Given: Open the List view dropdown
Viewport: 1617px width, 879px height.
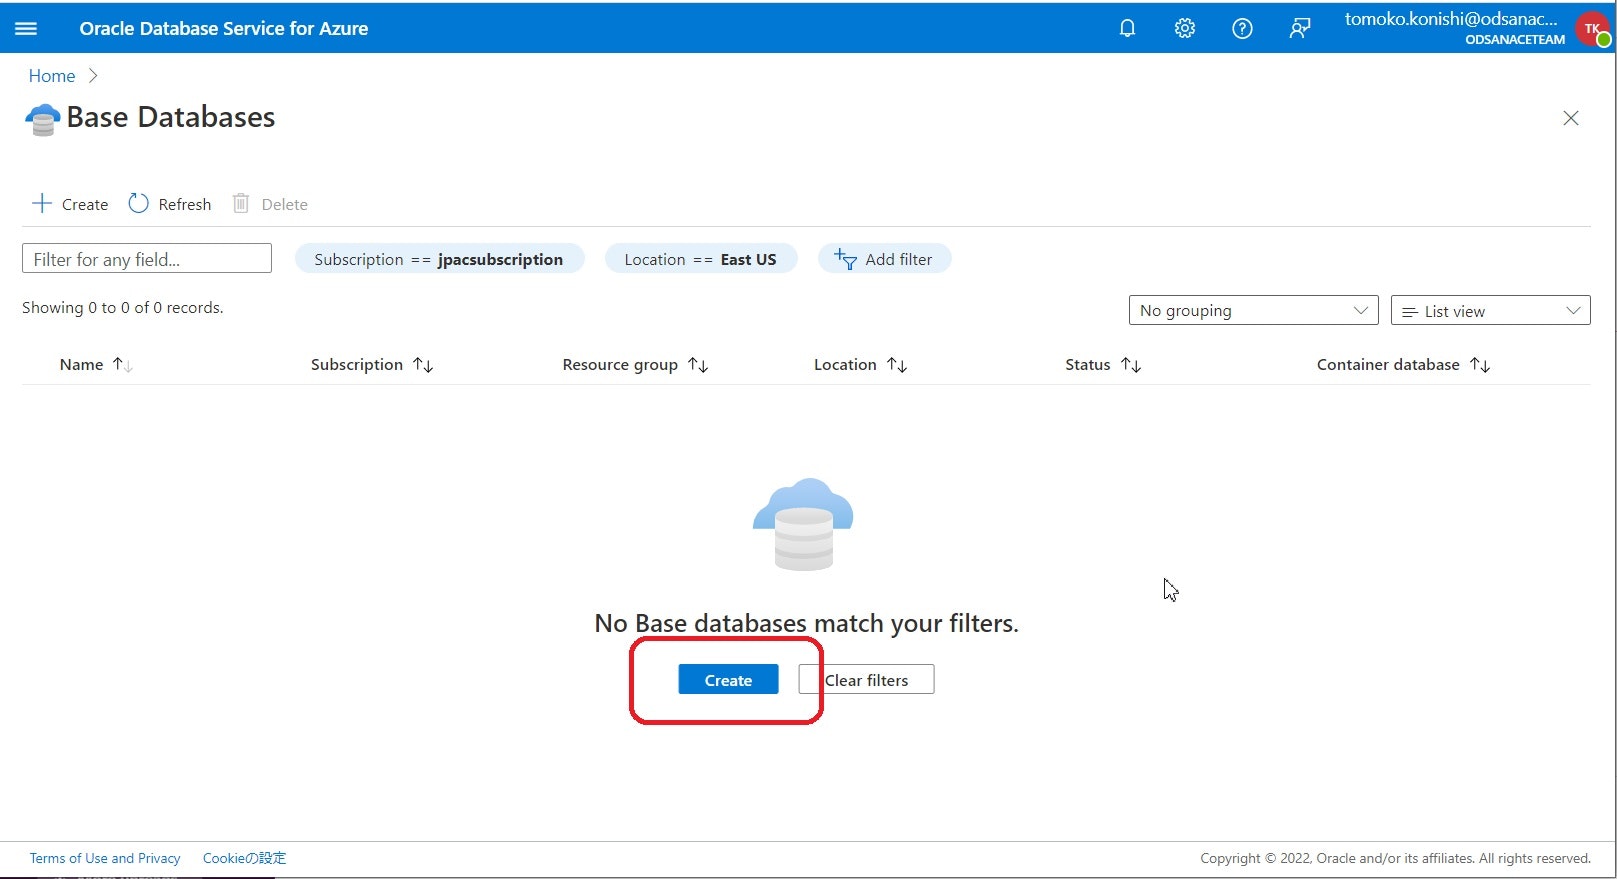Looking at the screenshot, I should click(1490, 310).
